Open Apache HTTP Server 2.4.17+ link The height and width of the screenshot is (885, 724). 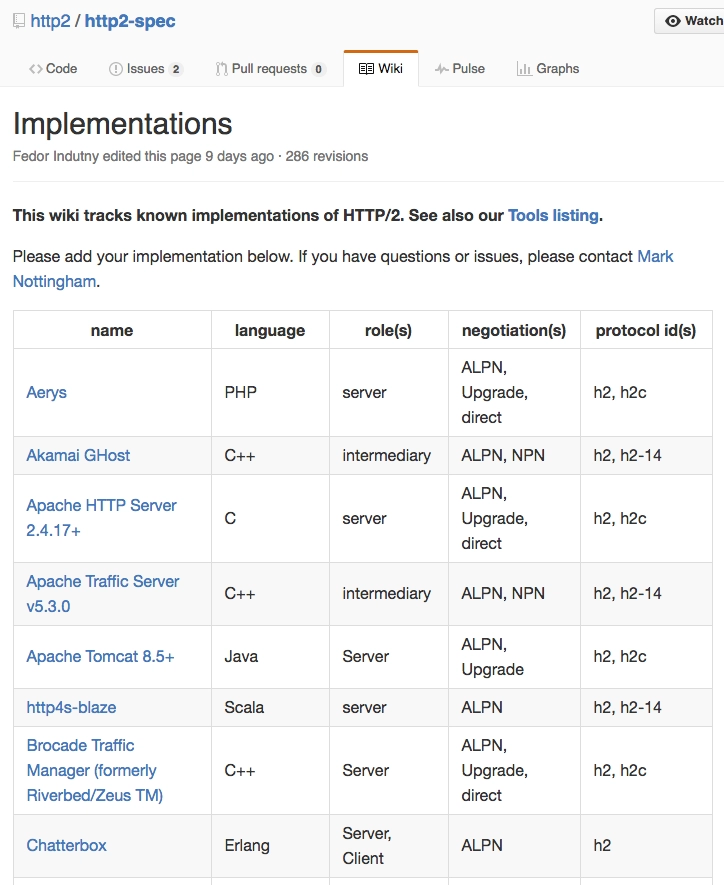coord(102,518)
